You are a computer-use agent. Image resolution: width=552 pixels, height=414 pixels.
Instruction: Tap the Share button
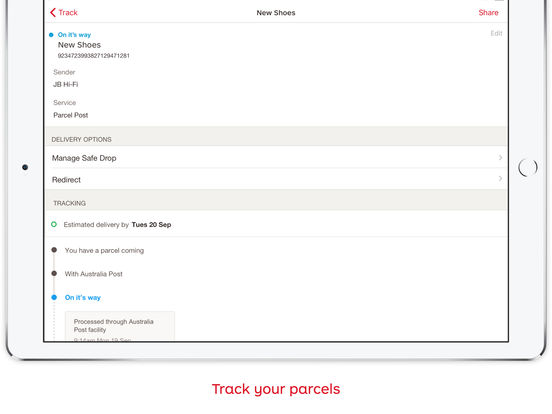click(x=488, y=13)
